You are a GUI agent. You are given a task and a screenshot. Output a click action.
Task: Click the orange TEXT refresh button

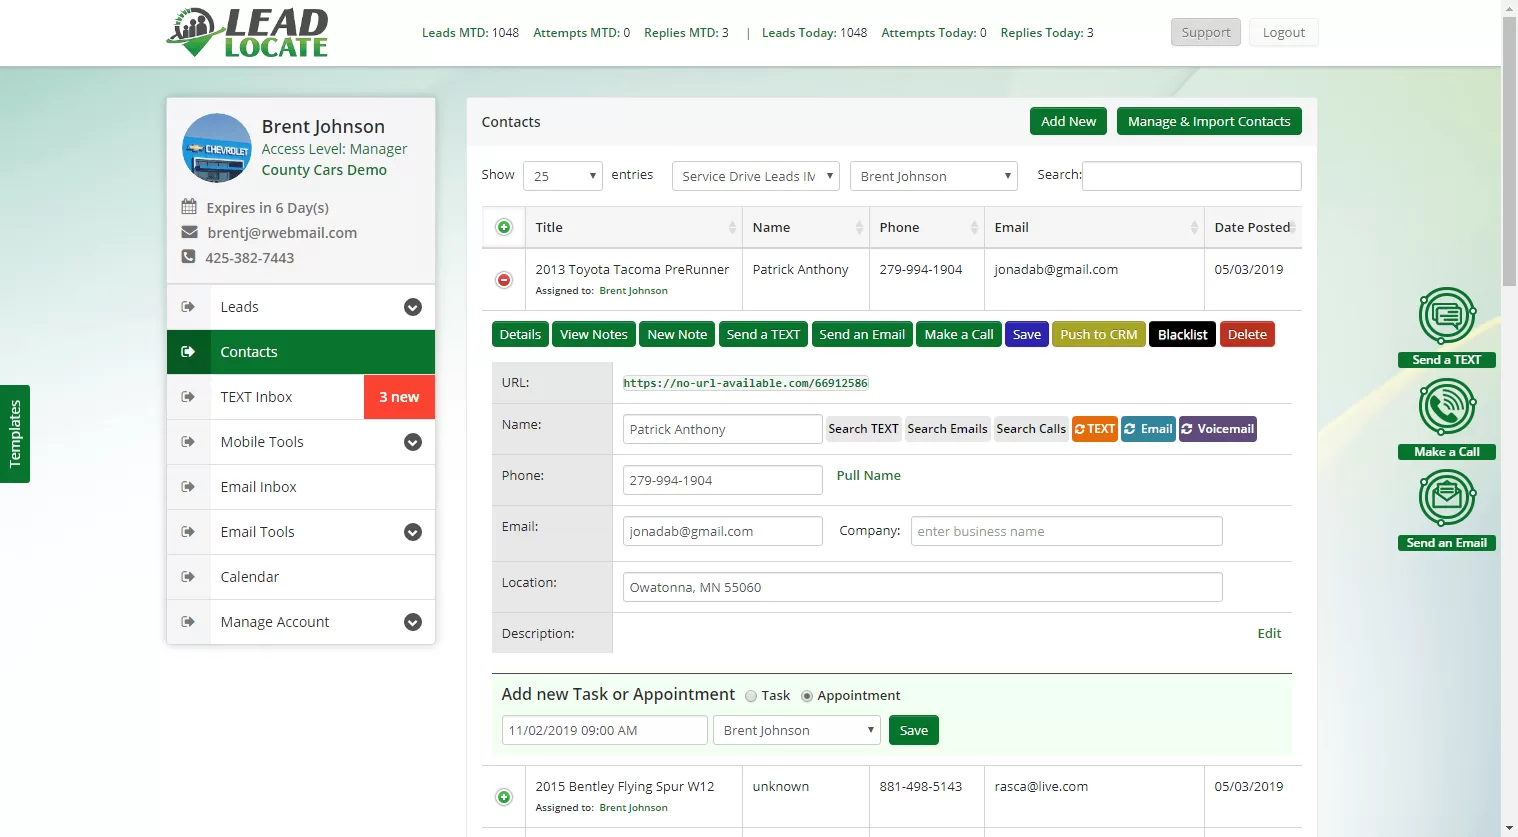(x=1095, y=429)
